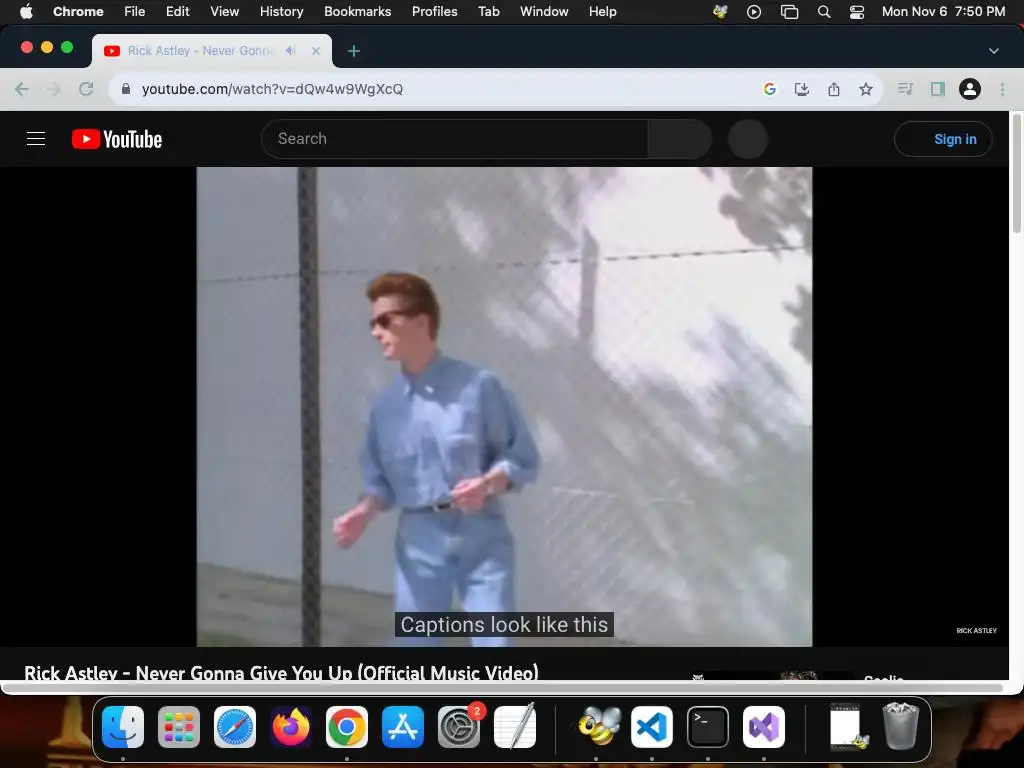Screen dimensions: 1024x768
Task: Open the Tab menu
Action: click(488, 11)
